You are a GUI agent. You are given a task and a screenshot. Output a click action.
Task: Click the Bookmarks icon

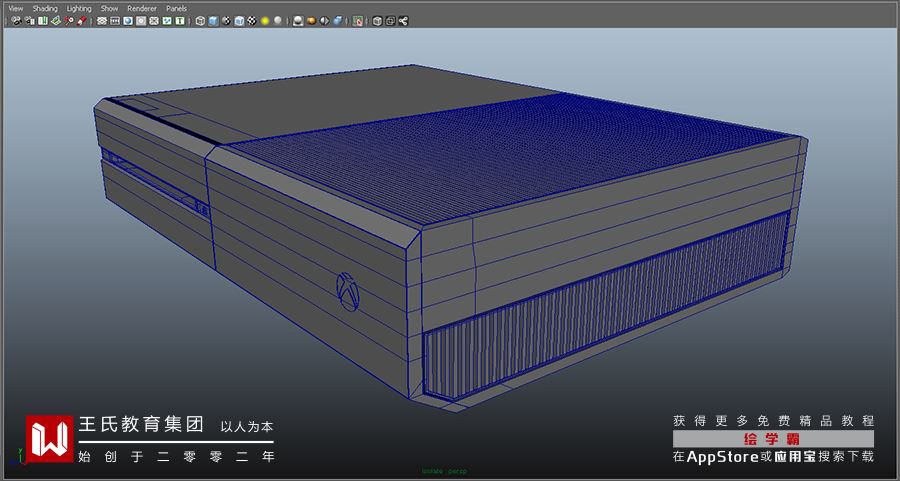[x=43, y=21]
